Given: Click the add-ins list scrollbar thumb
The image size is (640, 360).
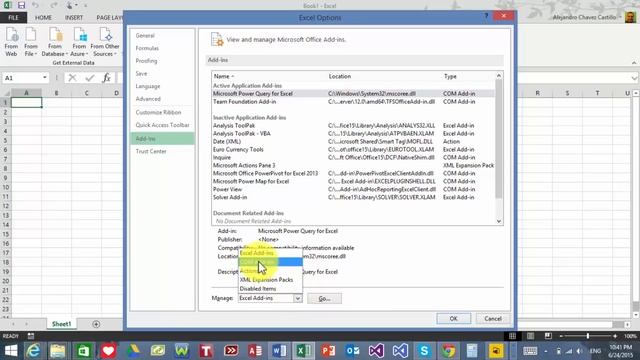Looking at the screenshot, I should coord(498,139).
